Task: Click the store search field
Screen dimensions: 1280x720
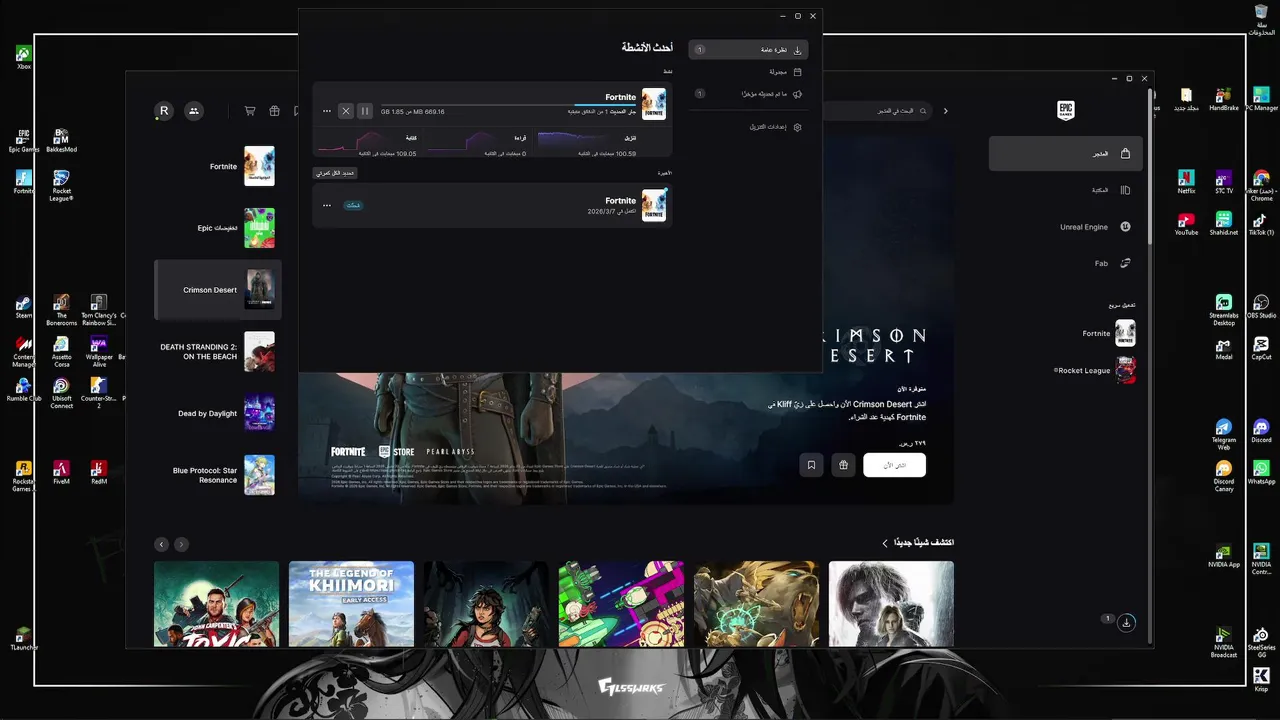Action: [878, 111]
